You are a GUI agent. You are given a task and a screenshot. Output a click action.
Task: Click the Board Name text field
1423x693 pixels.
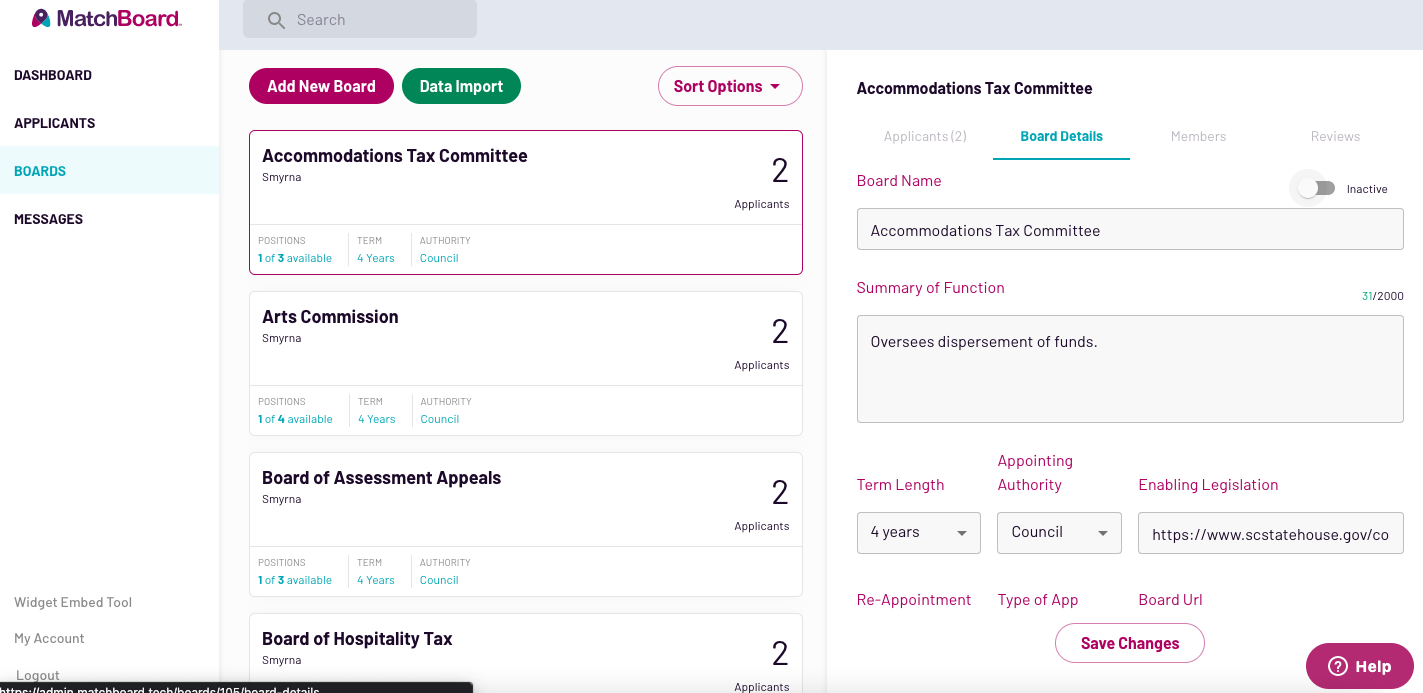[x=1130, y=230]
